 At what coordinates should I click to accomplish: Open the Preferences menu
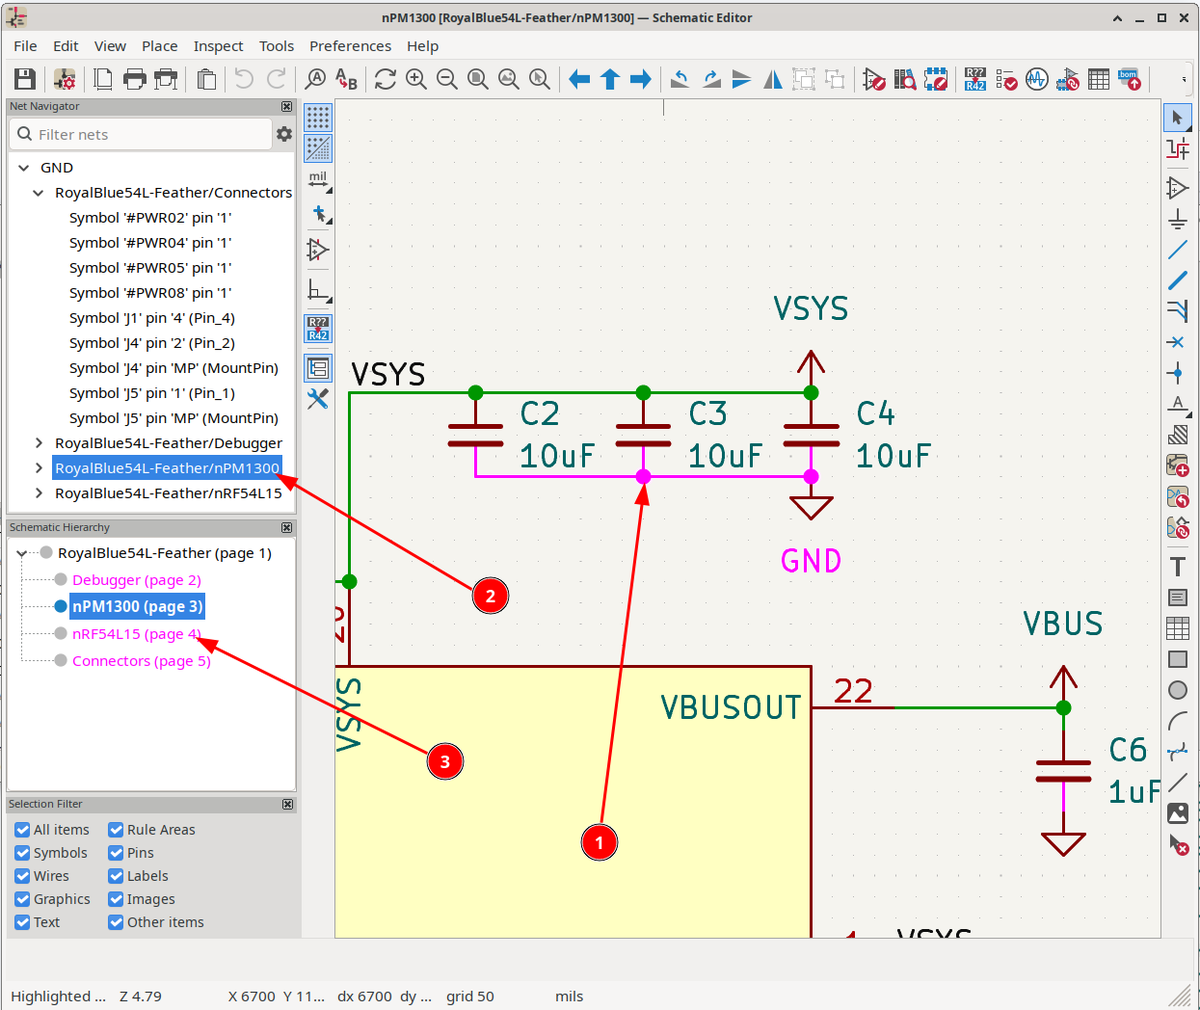pos(350,46)
